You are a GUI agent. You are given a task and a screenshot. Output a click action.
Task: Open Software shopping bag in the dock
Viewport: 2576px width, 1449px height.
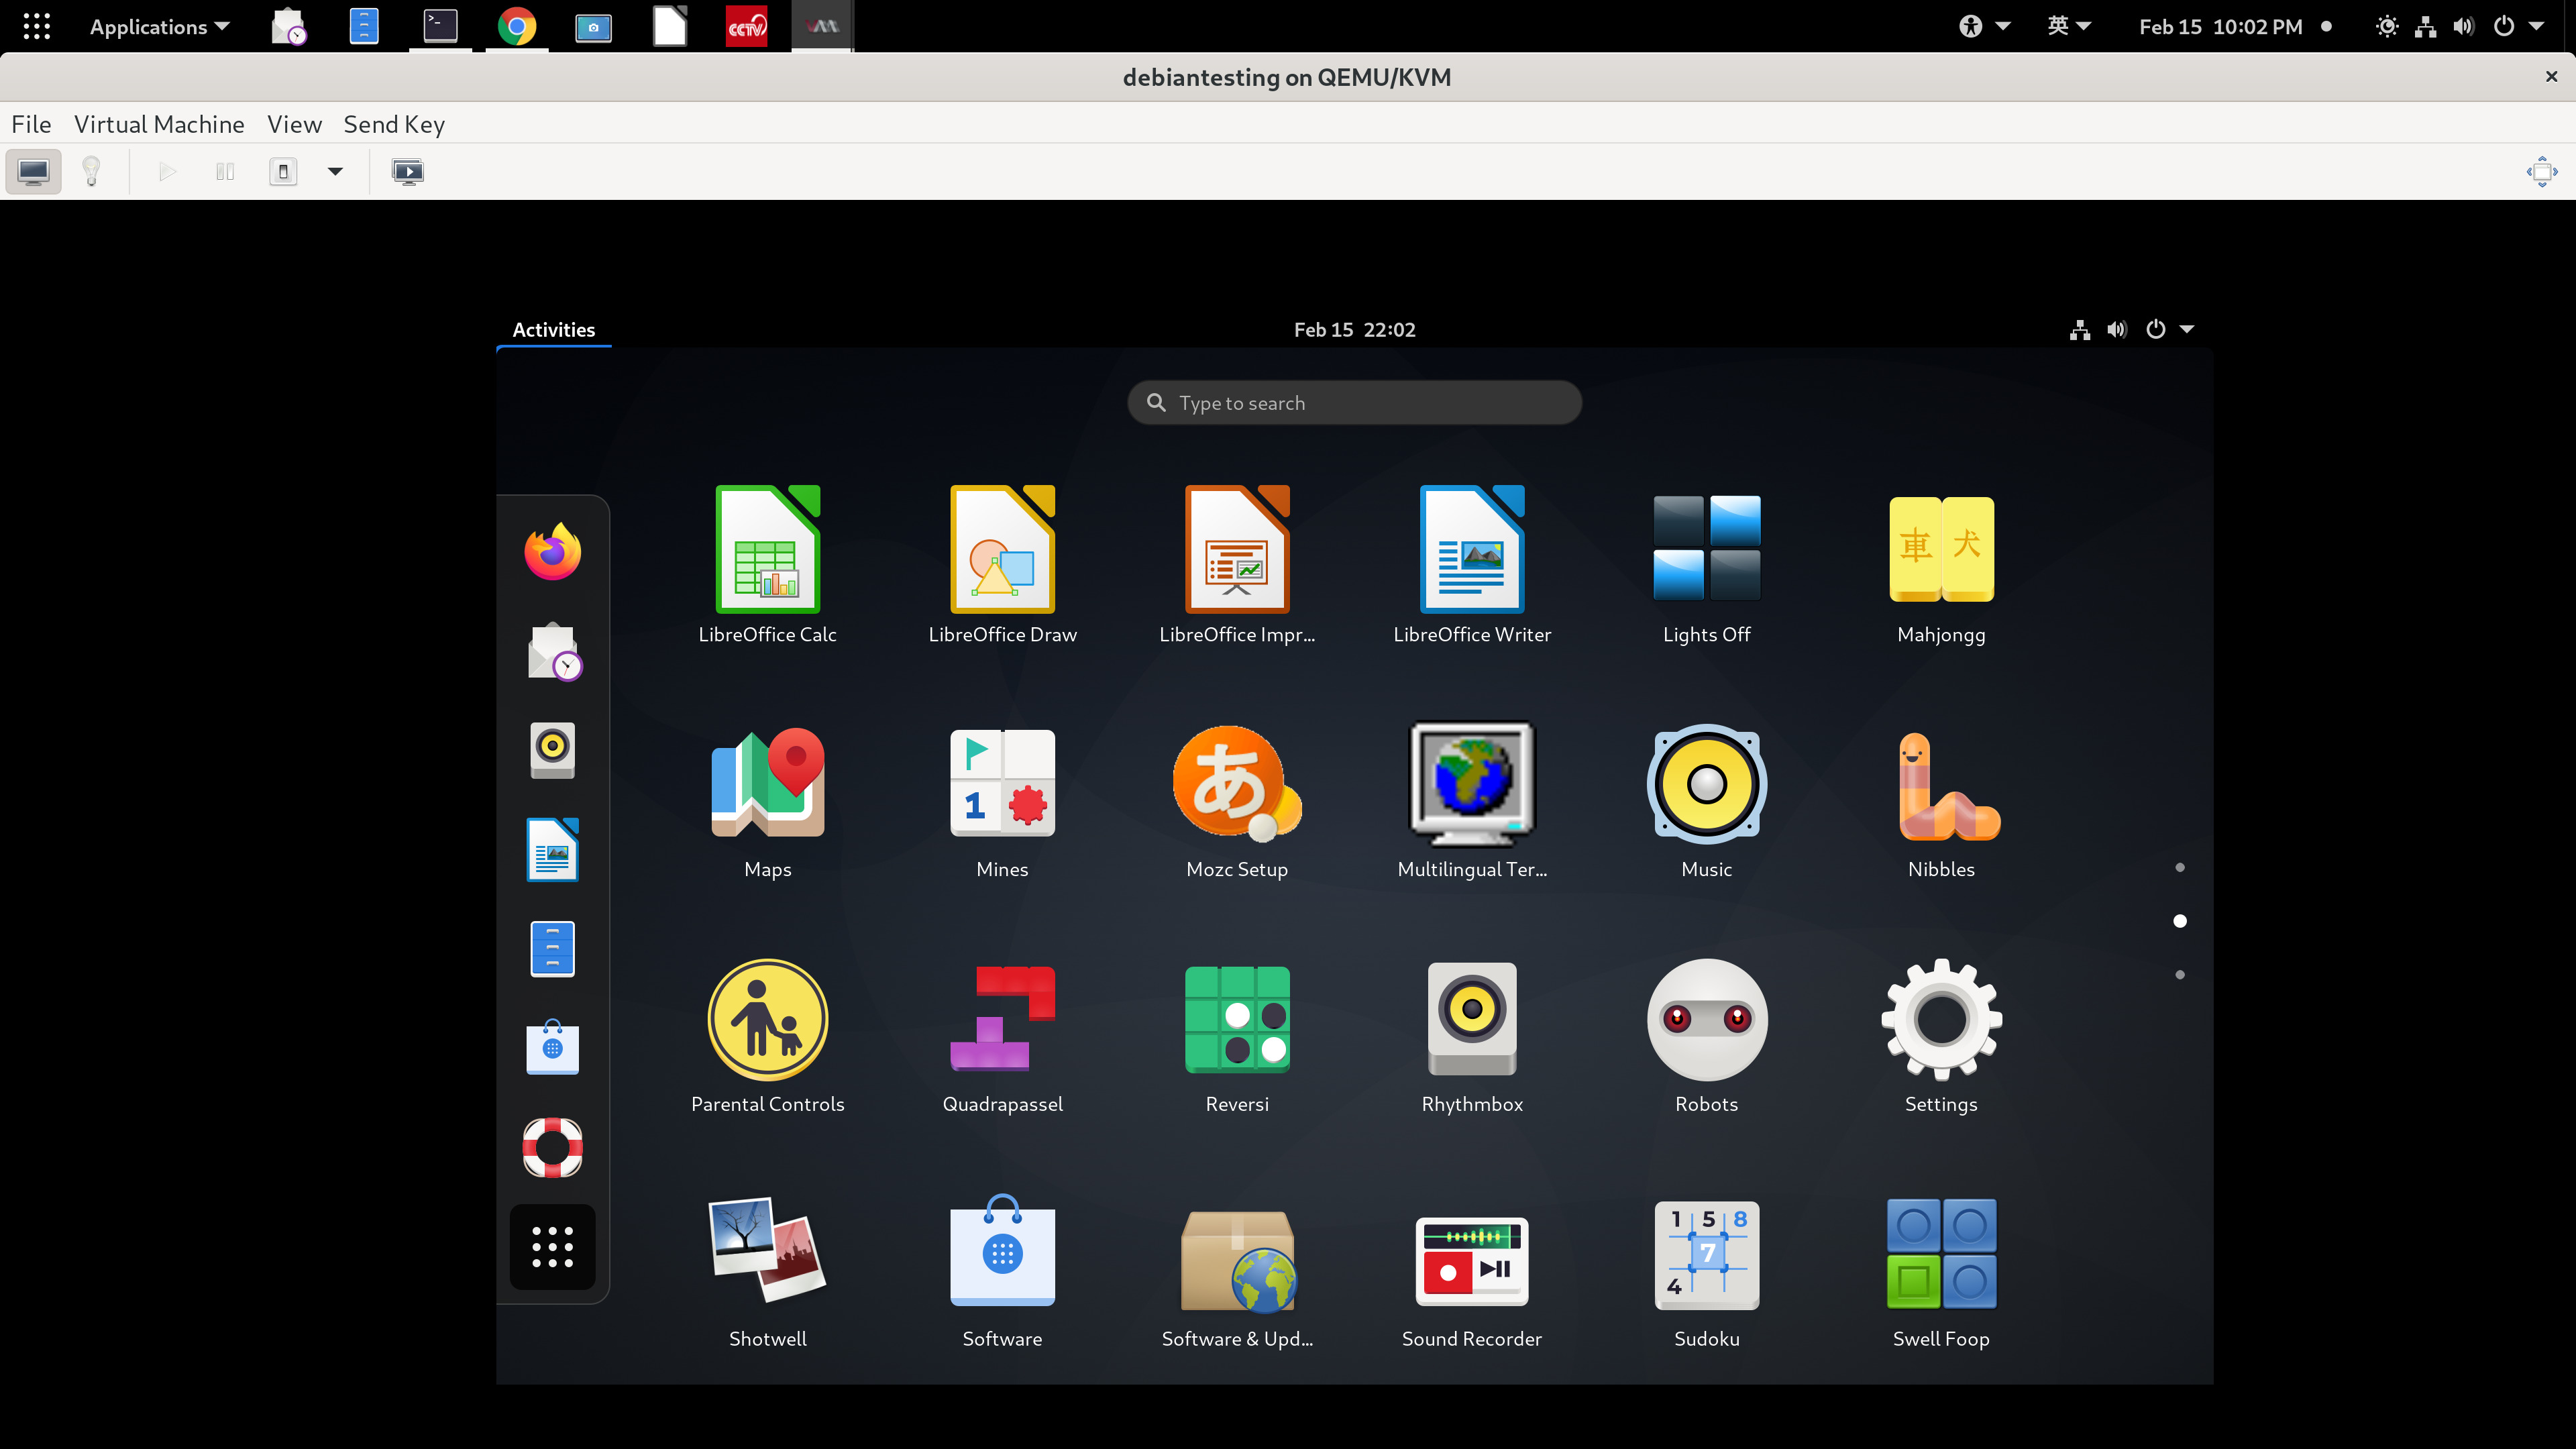pyautogui.click(x=552, y=1047)
